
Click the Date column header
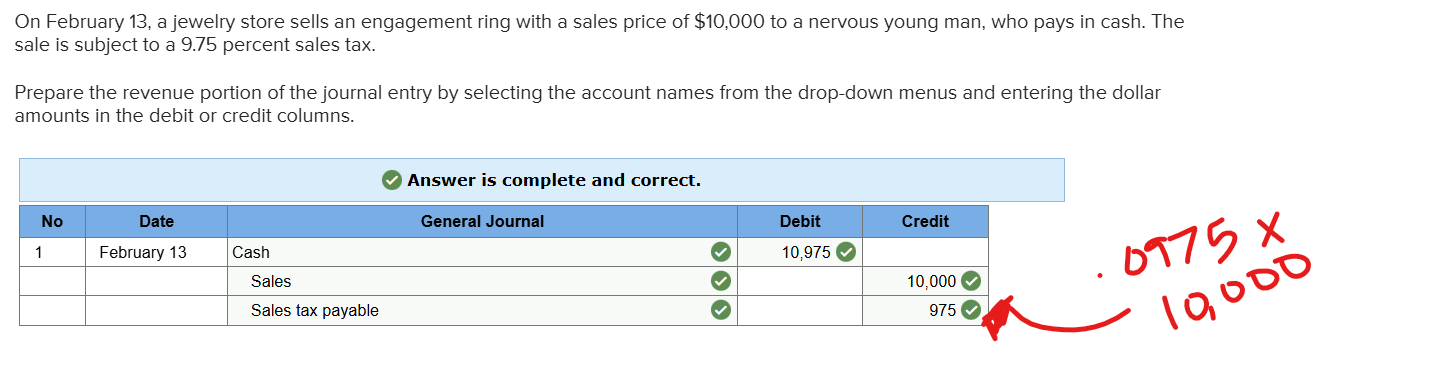(x=156, y=221)
